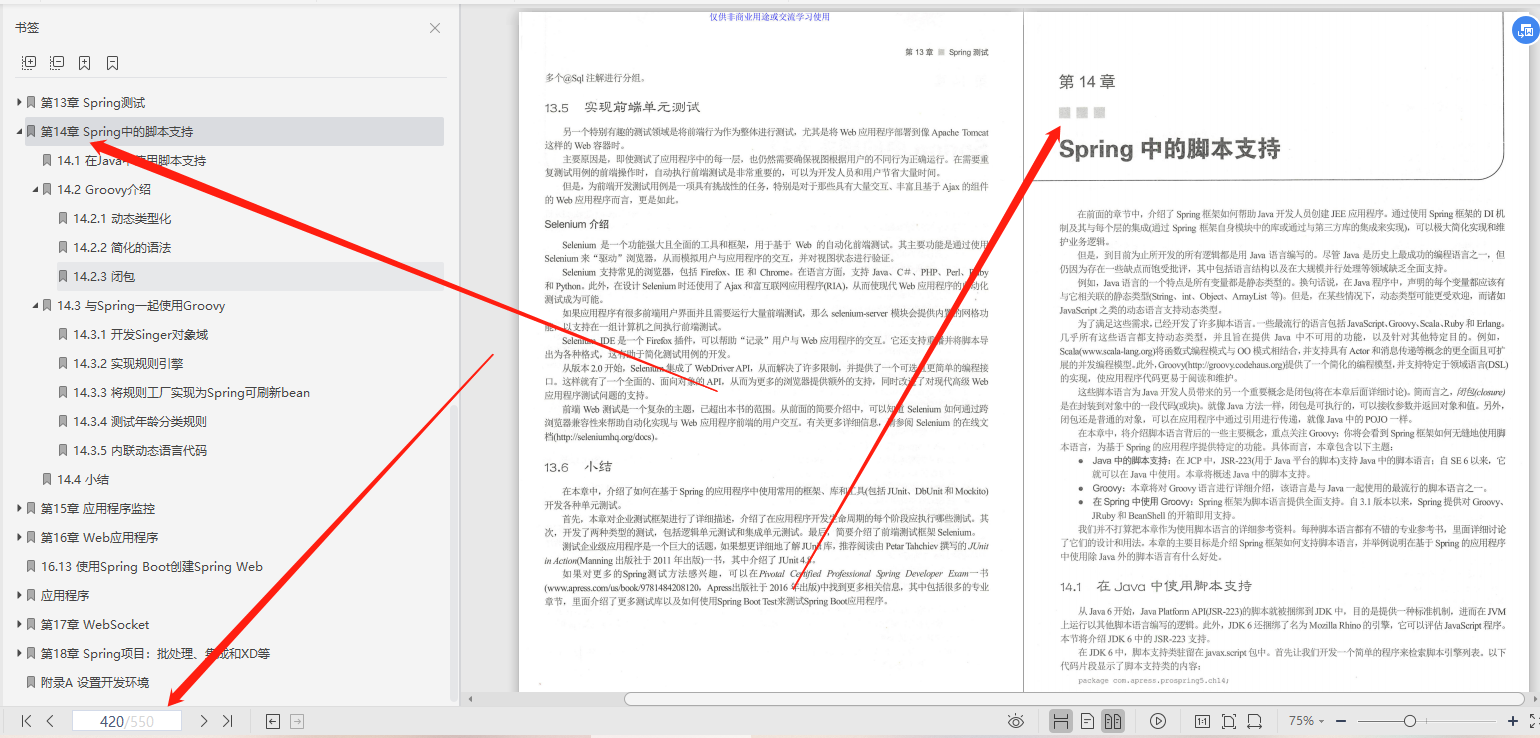
Task: Delete bookmark icon in panel toolbar
Action: (x=113, y=63)
